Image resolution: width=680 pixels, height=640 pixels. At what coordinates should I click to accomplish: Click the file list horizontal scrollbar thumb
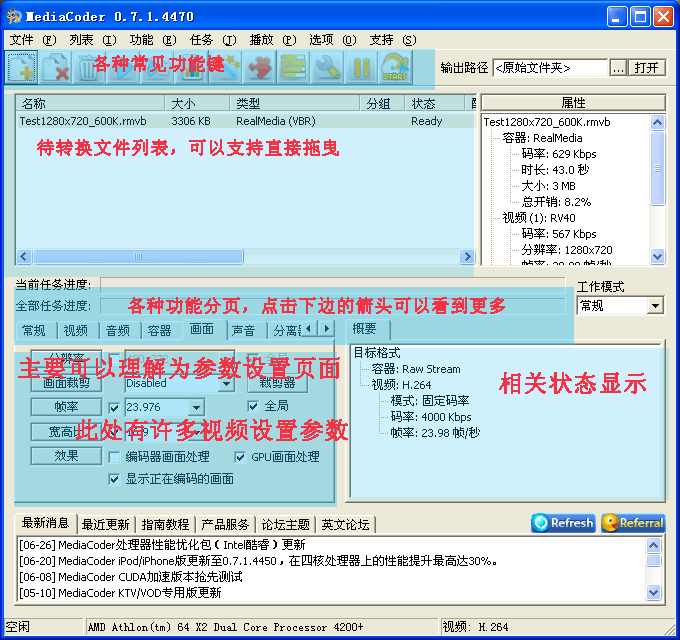click(138, 256)
